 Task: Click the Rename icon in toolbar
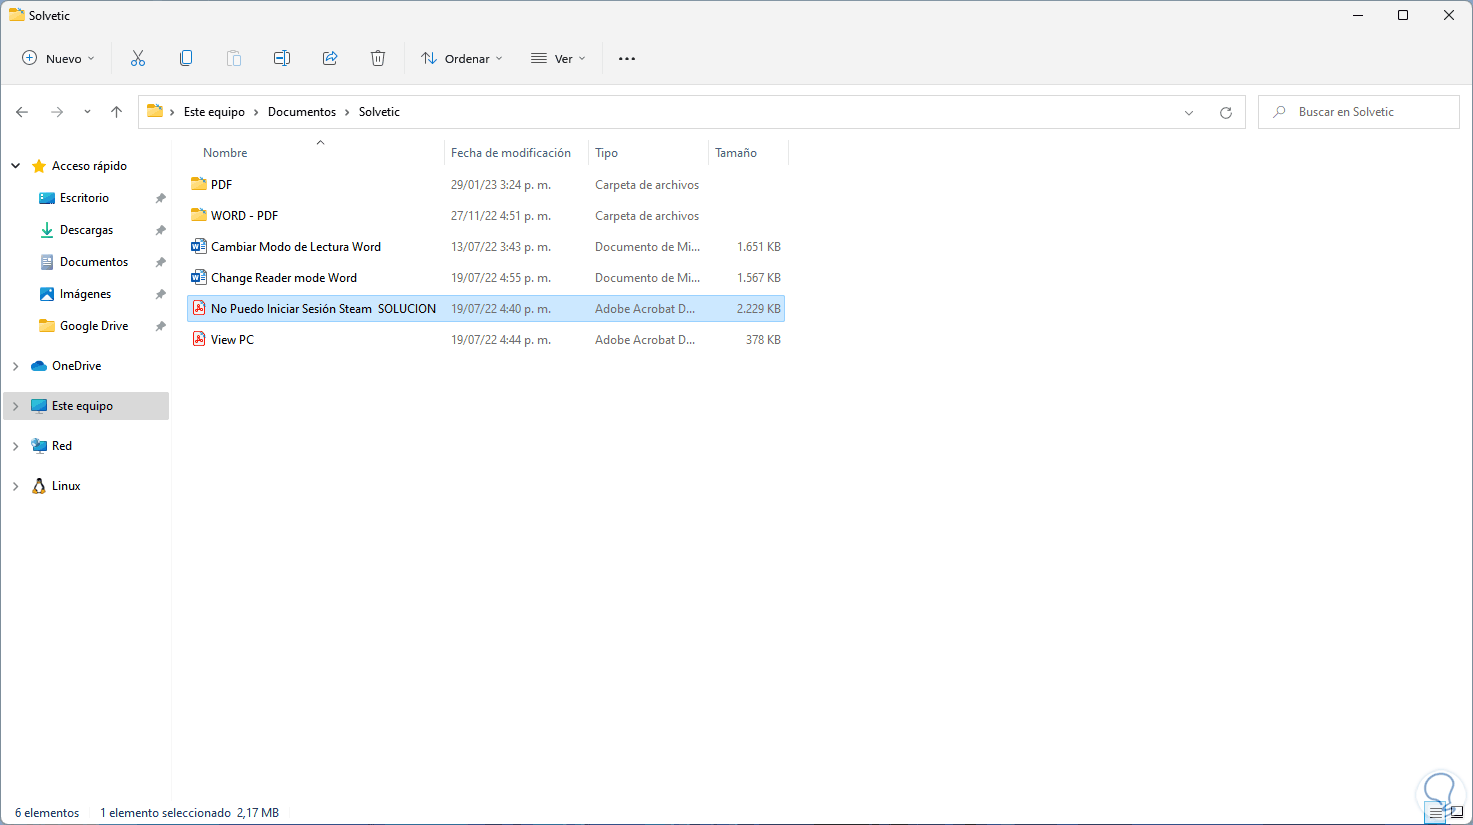(x=282, y=58)
